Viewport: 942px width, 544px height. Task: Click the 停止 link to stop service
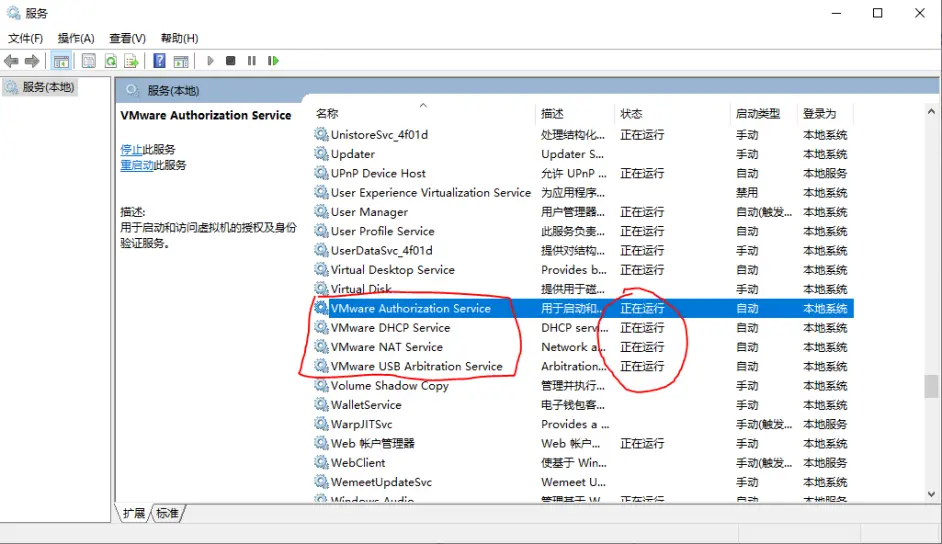tap(131, 149)
